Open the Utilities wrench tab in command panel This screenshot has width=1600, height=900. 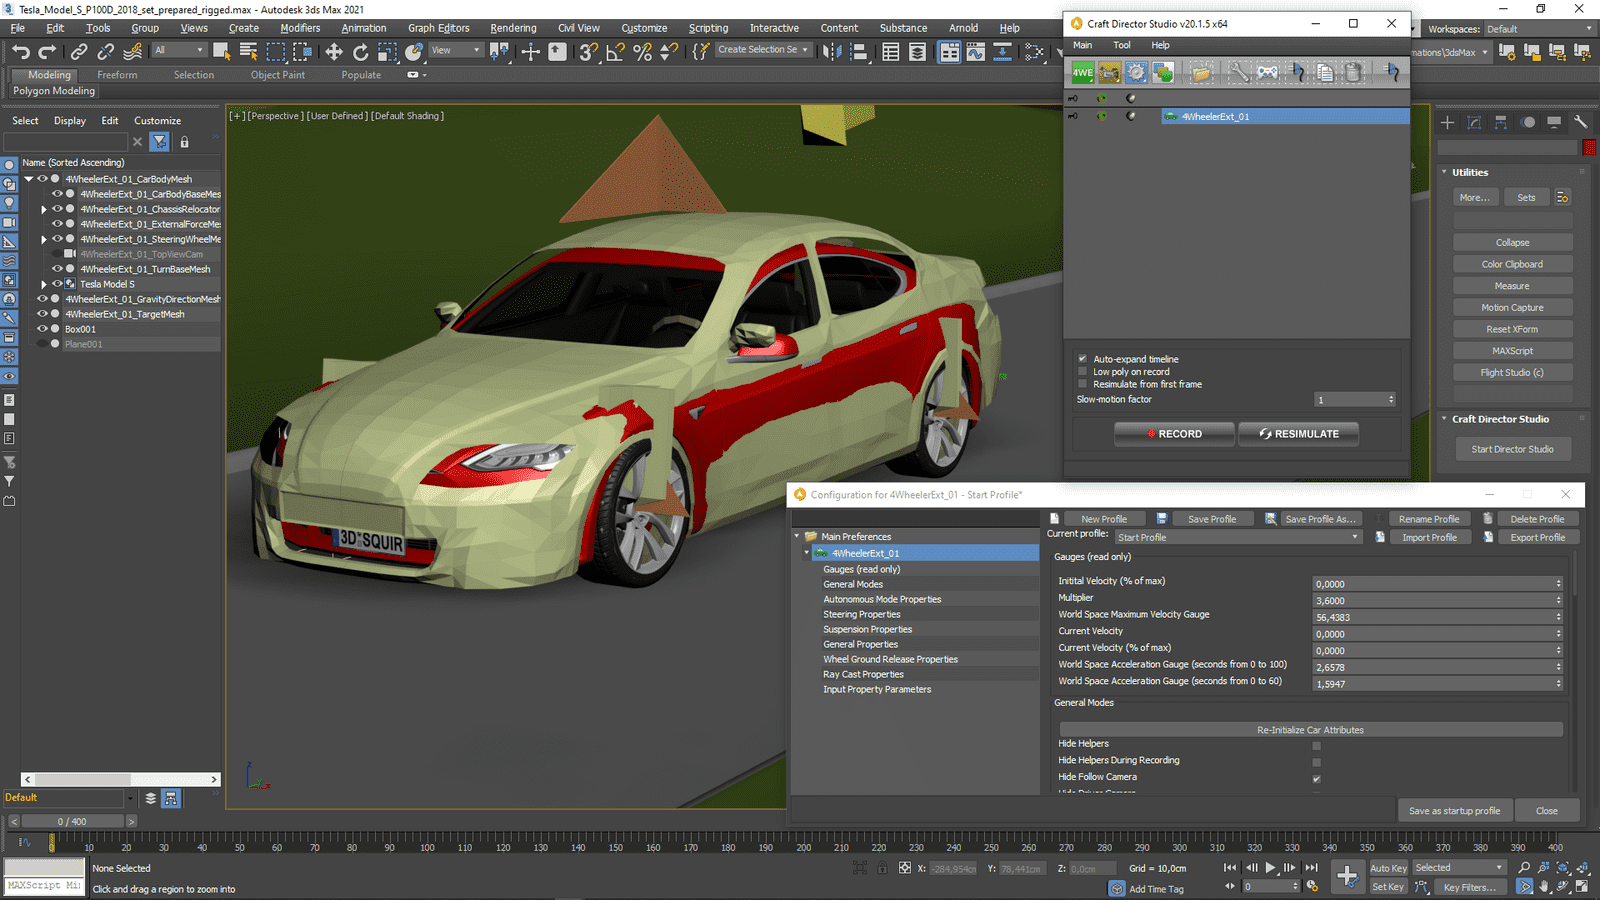pyautogui.click(x=1580, y=122)
